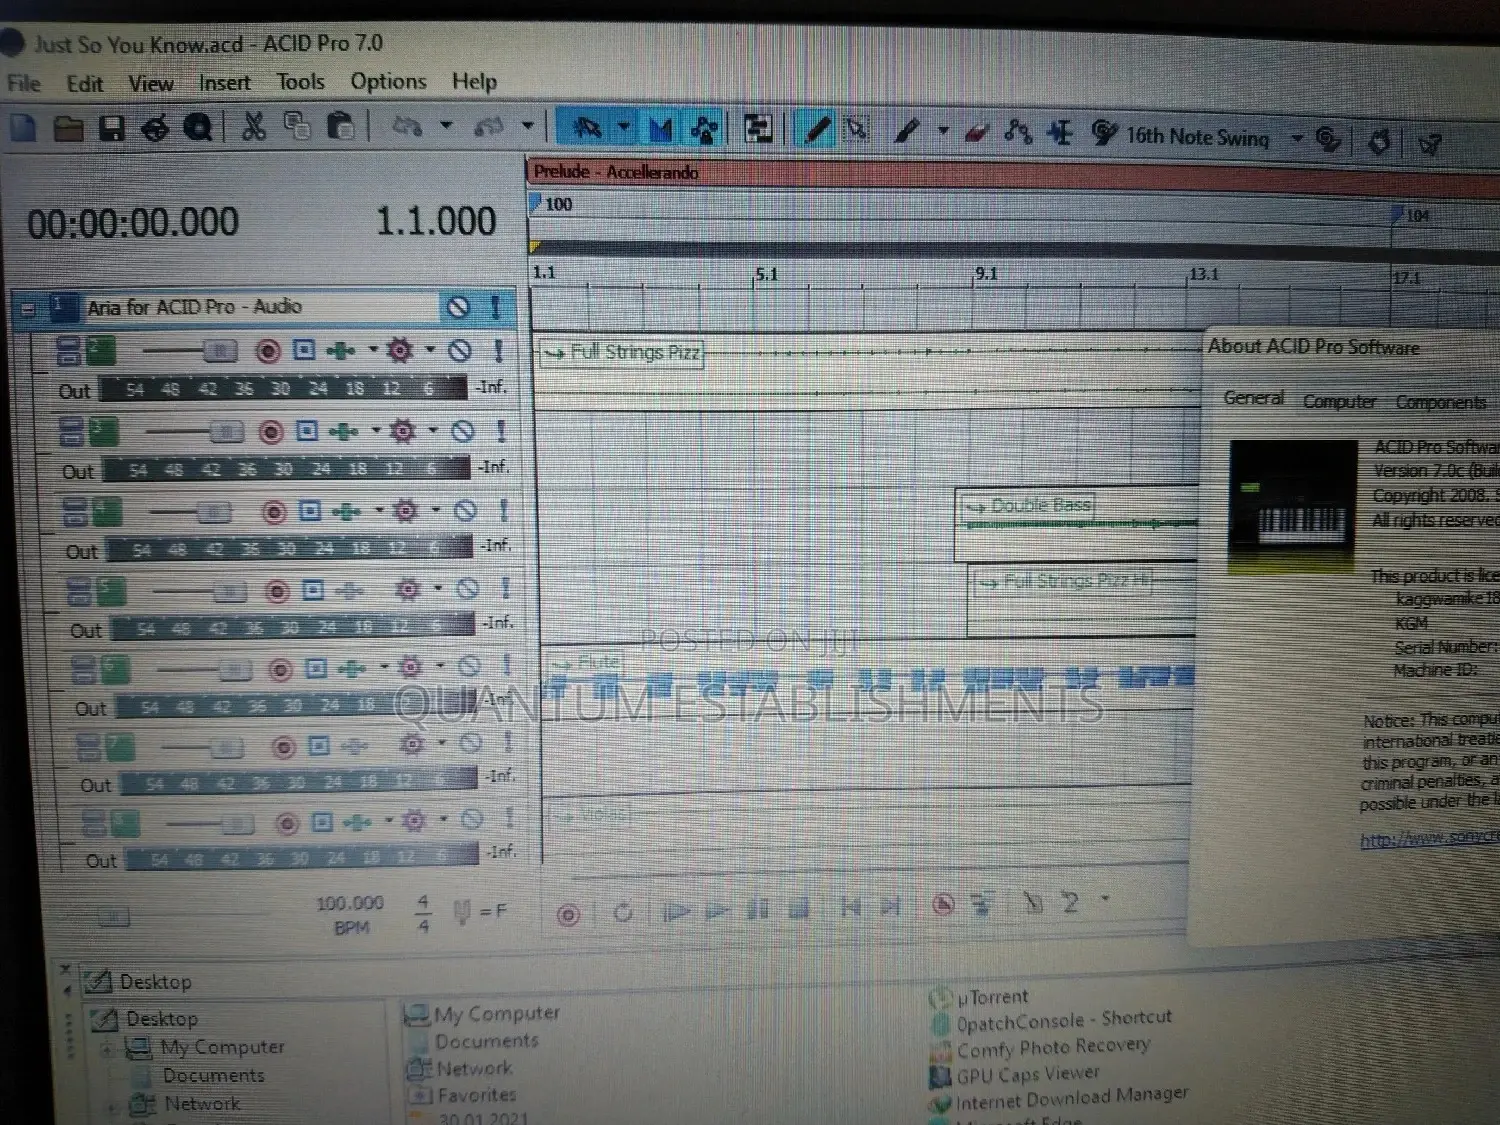Solo the Aria for ACID Pro track
1500x1125 pixels.
[495, 307]
